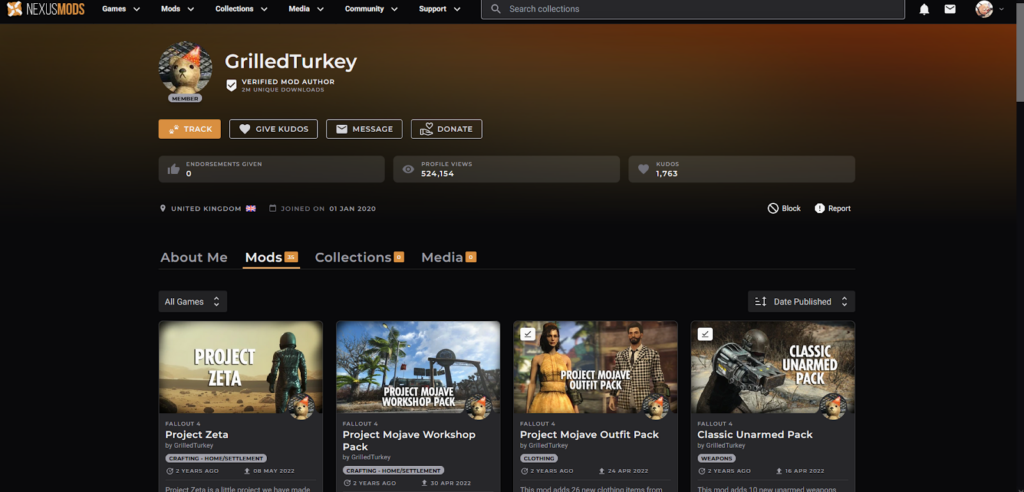Open the messages envelope icon in header
Viewport: 1024px width, 492px height.
coord(950,9)
